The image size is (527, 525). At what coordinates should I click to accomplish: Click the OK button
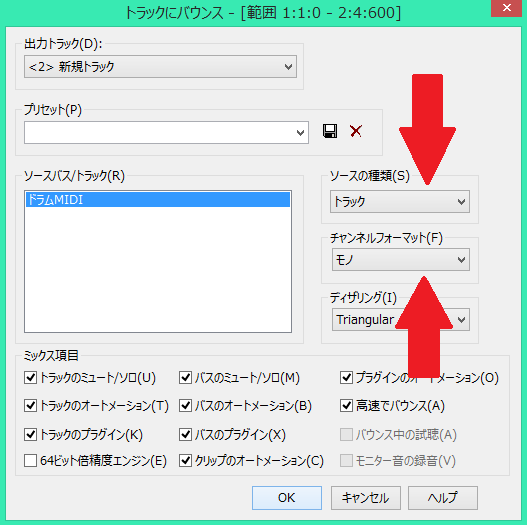point(287,498)
